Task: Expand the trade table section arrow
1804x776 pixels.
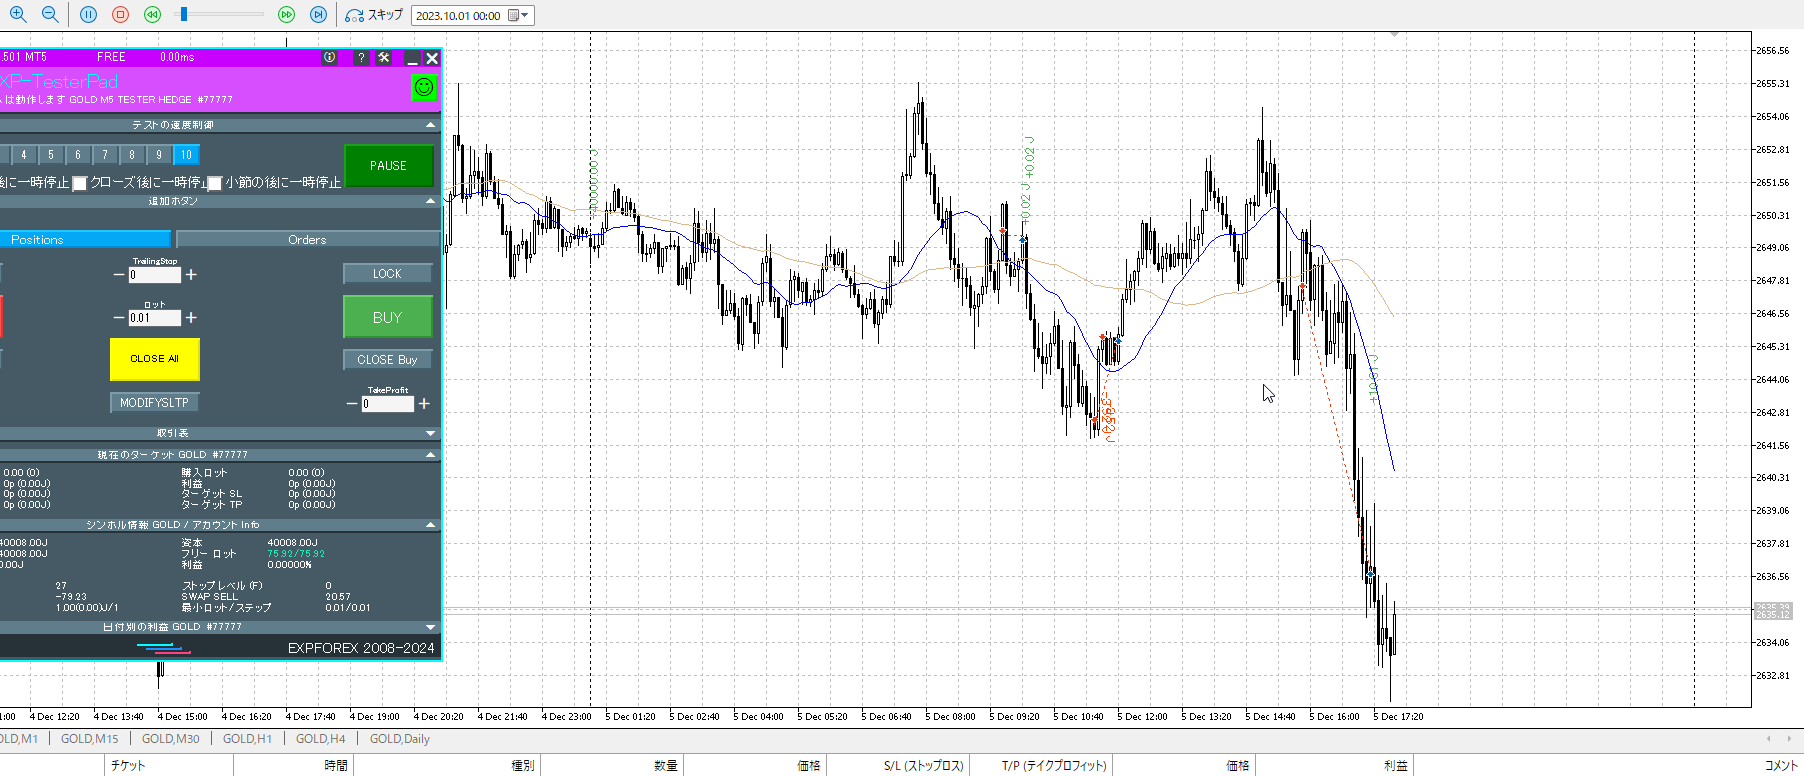Action: [431, 433]
